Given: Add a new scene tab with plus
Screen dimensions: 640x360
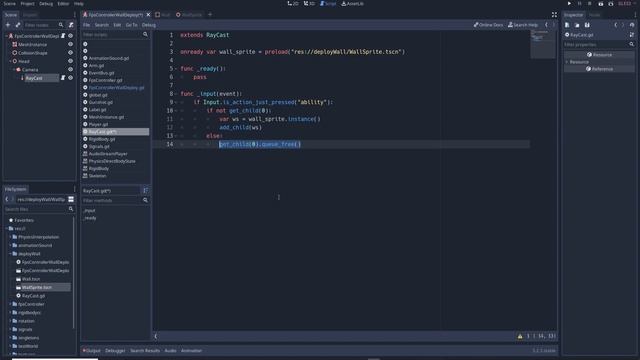Looking at the screenshot, I should (210, 15).
